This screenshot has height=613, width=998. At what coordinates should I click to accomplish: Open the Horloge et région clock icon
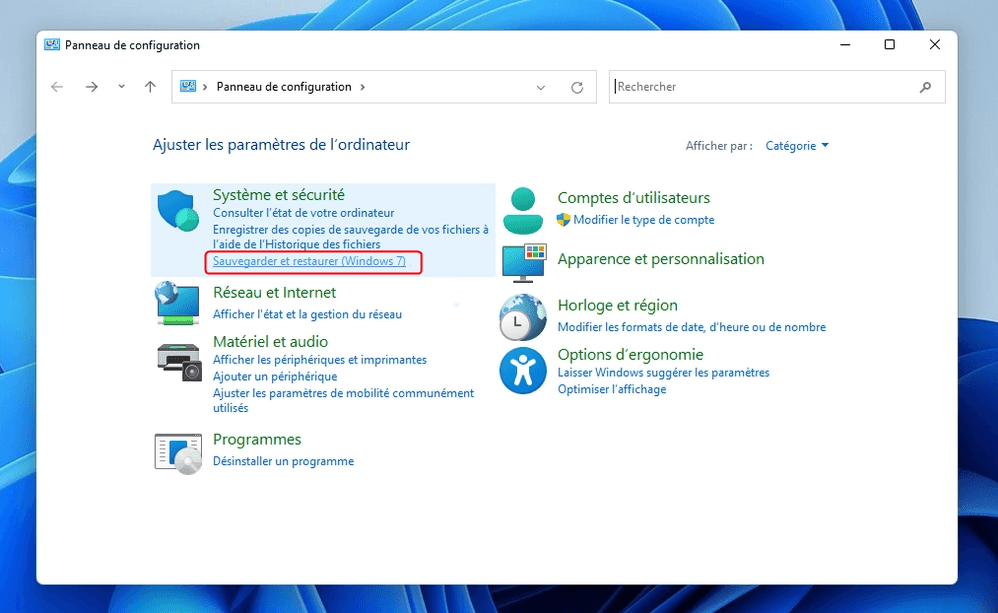coord(523,317)
